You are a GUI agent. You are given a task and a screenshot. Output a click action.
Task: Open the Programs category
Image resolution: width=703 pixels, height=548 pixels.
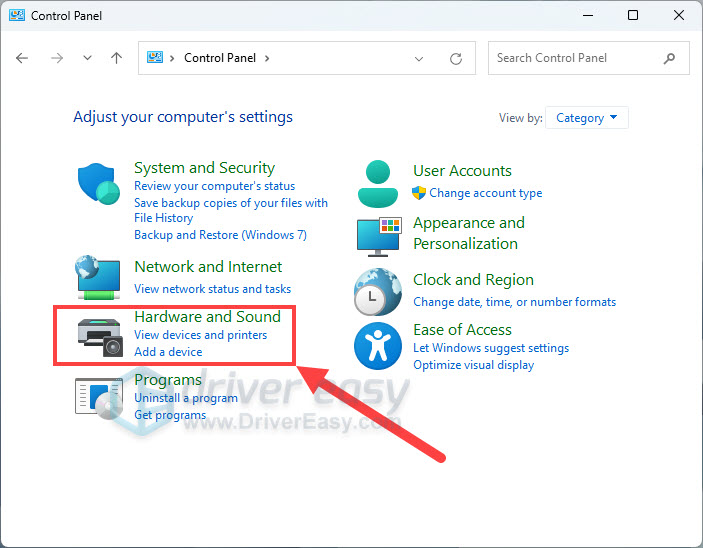pyautogui.click(x=168, y=380)
